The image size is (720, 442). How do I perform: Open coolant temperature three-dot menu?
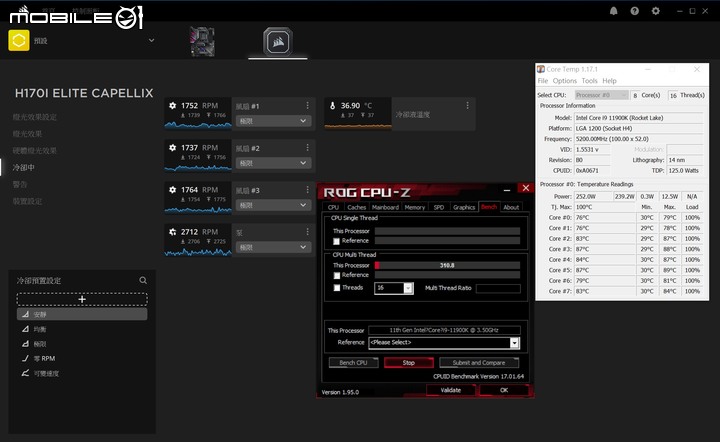(467, 106)
